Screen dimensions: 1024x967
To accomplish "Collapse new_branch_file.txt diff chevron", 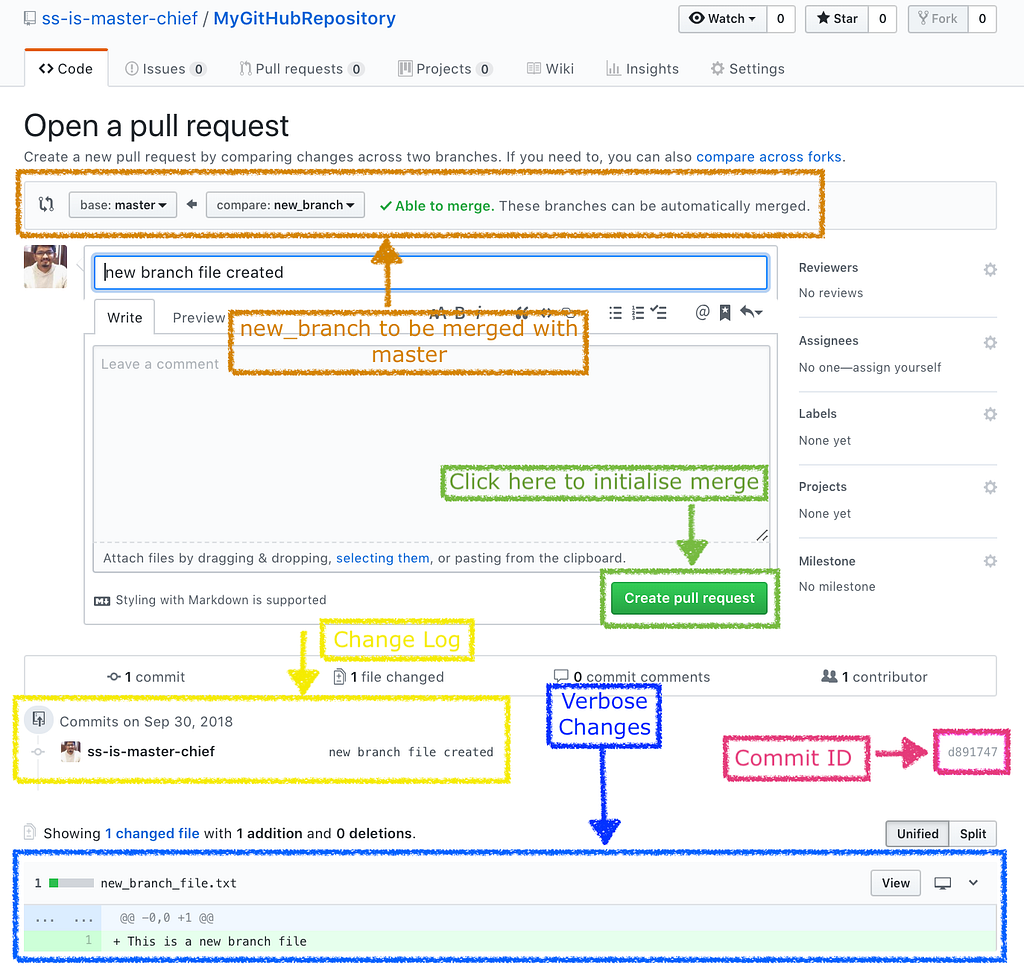I will tap(973, 883).
